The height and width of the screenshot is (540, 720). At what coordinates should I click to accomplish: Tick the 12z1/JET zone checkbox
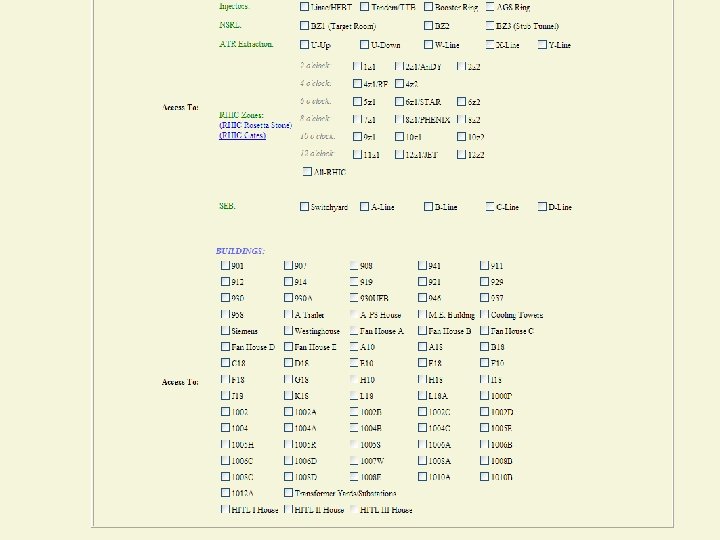point(399,154)
